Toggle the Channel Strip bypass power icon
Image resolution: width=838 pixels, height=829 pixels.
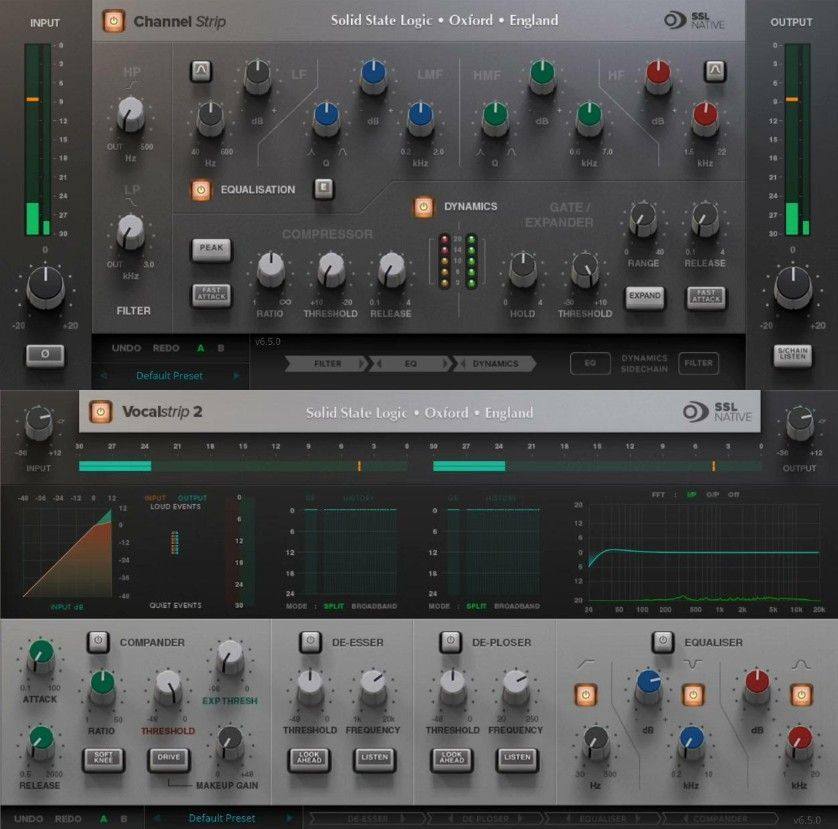(112, 21)
